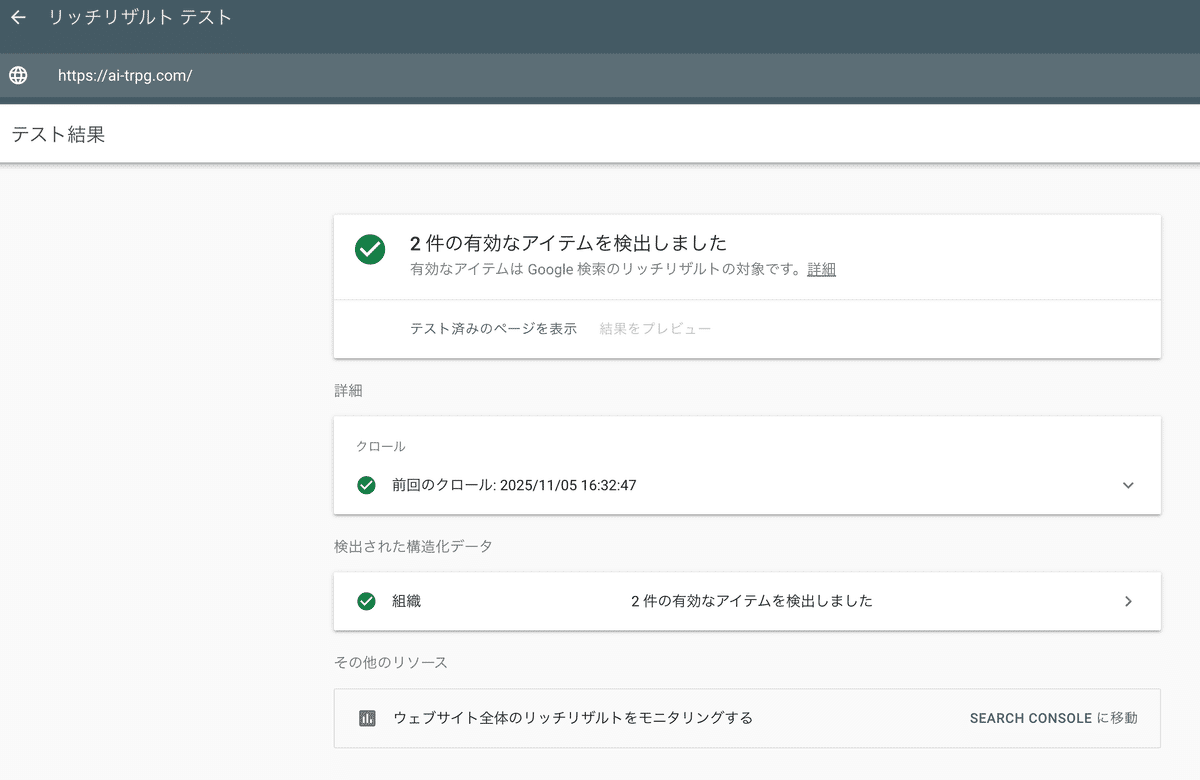This screenshot has height=780, width=1200.
Task: Click the 2 件の有効なアイテム summary heading
Action: (568, 243)
